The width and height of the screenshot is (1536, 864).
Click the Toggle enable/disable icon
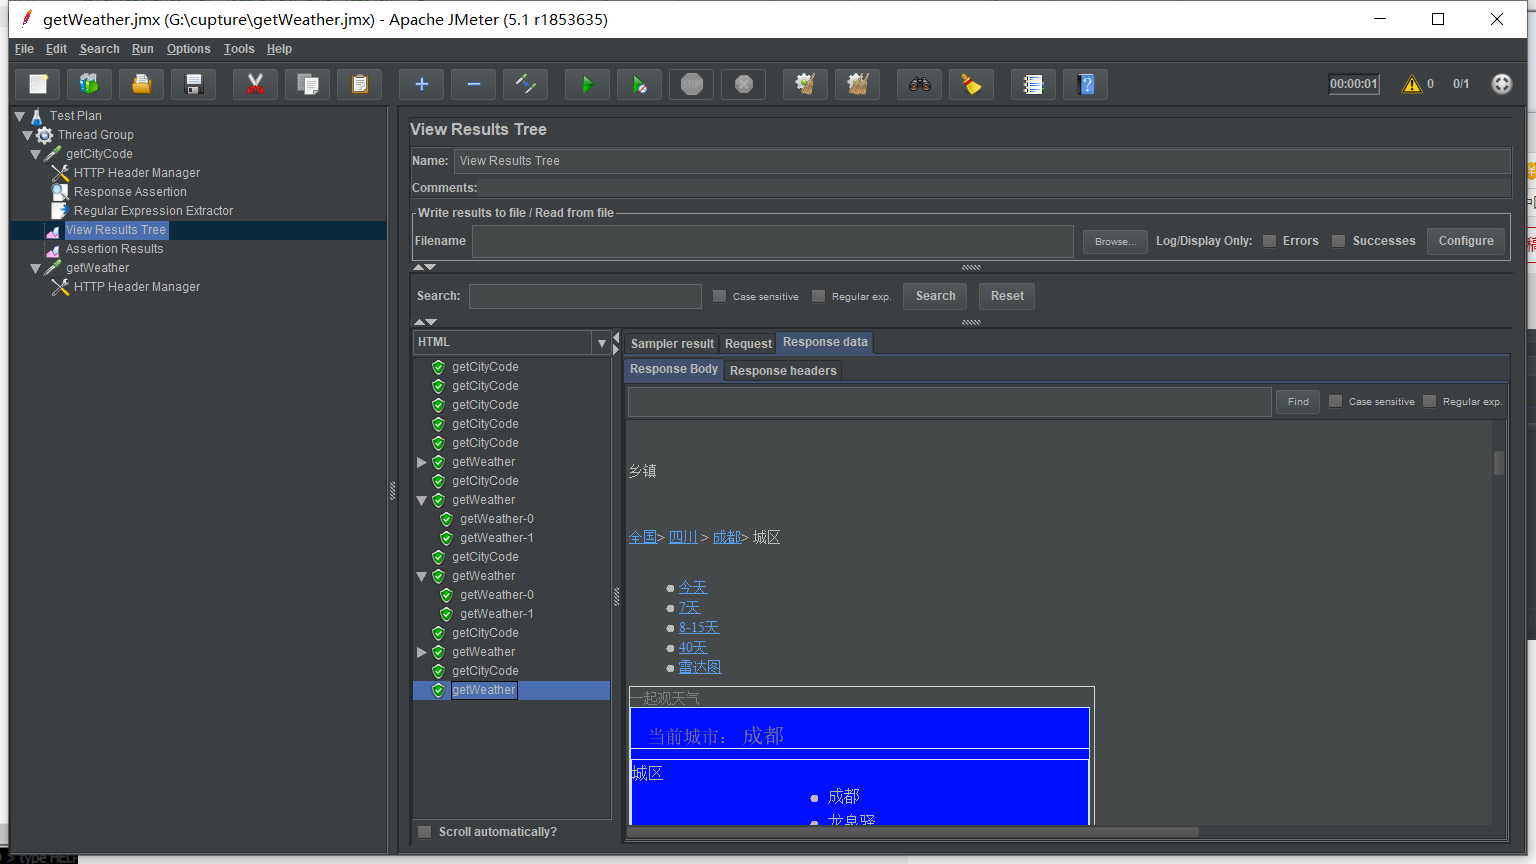click(526, 84)
